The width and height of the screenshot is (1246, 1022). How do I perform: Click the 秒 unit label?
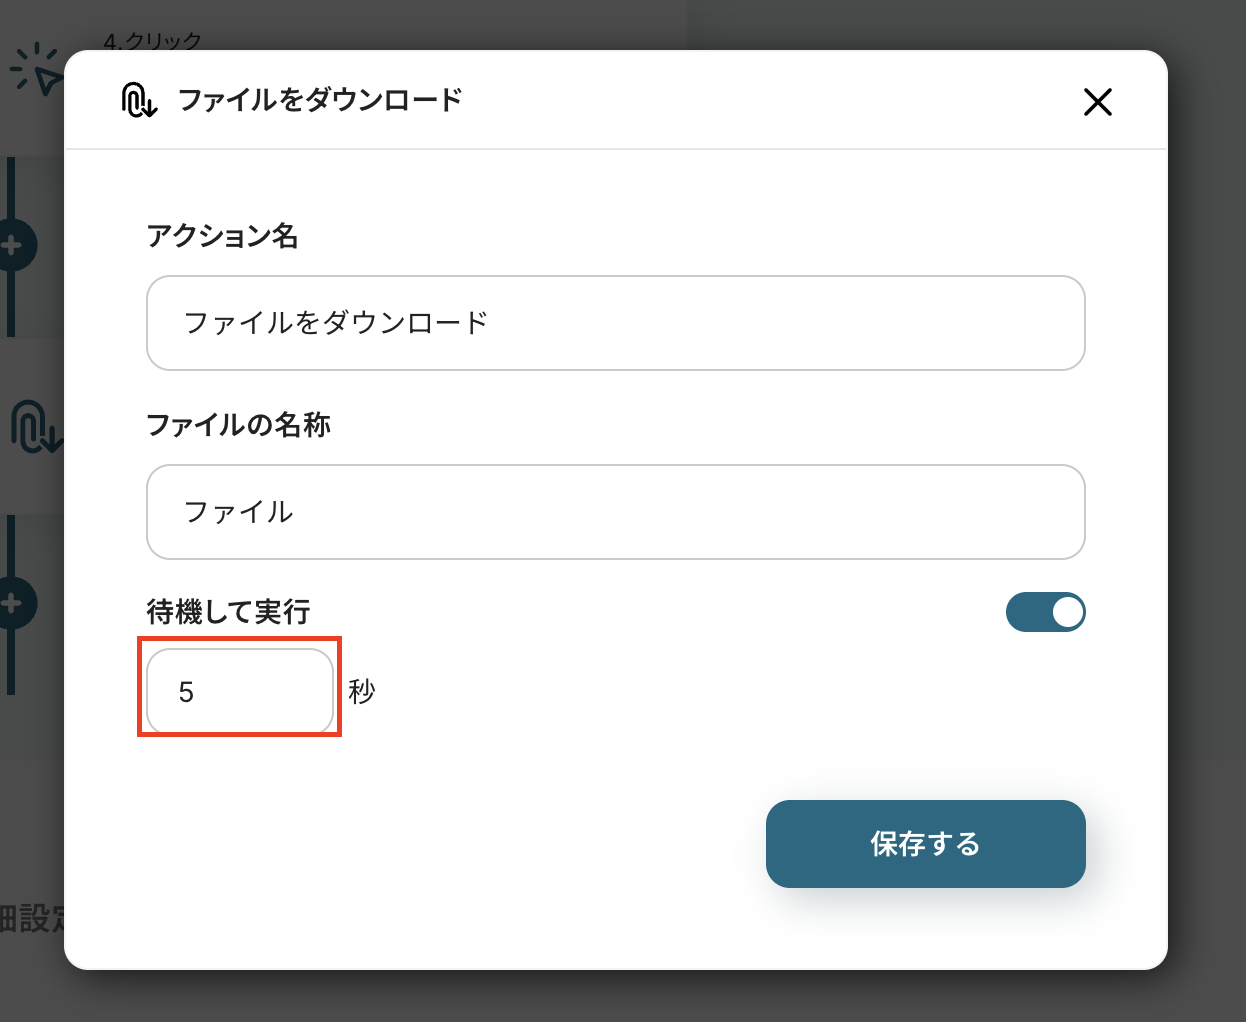pos(361,691)
